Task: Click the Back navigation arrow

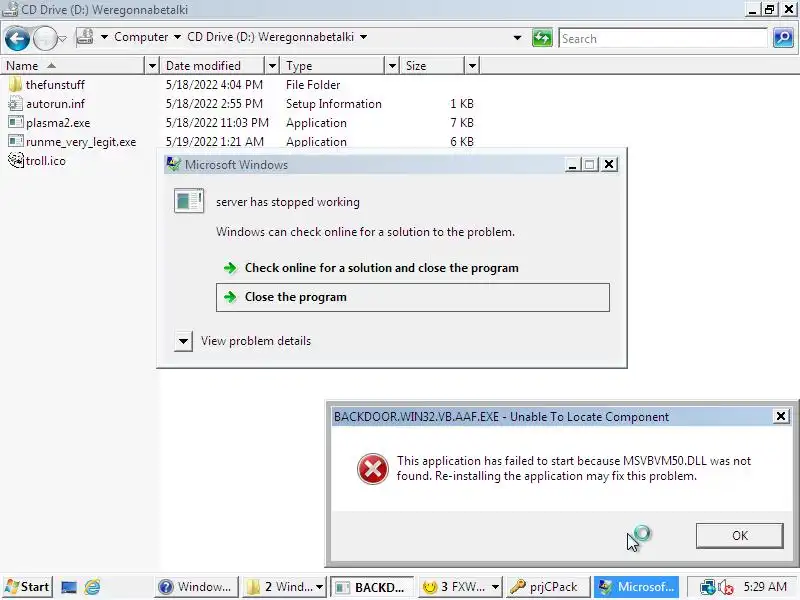Action: click(17, 38)
